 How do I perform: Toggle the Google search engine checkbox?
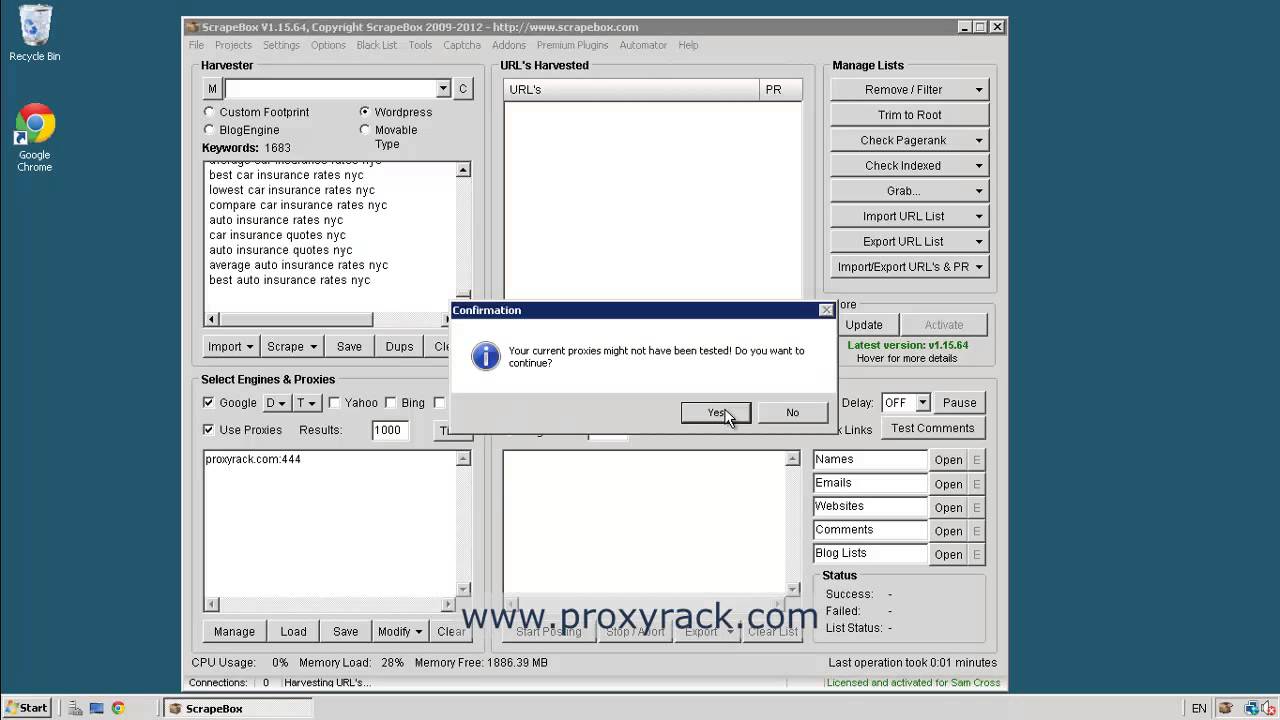coord(209,403)
